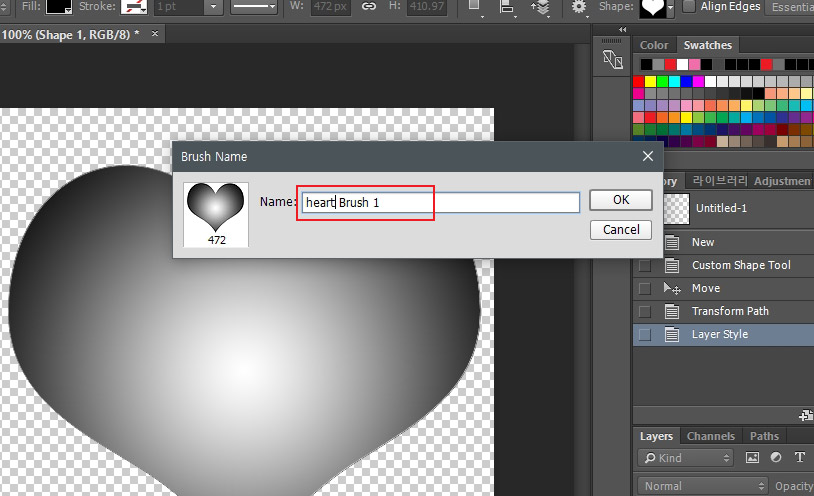Screen dimensions: 814x496
Task: Filter layers by type T icon
Action: (x=799, y=458)
